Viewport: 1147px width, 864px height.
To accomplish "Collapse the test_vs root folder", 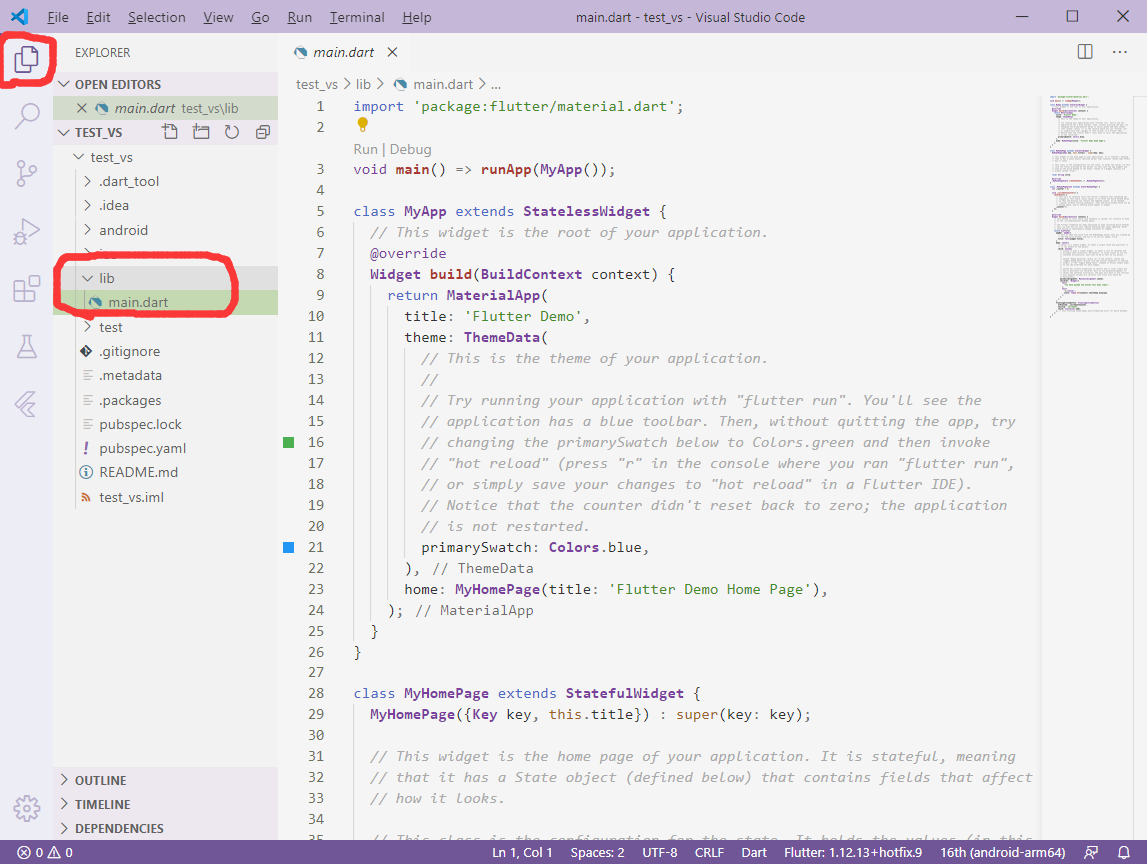I will point(79,157).
